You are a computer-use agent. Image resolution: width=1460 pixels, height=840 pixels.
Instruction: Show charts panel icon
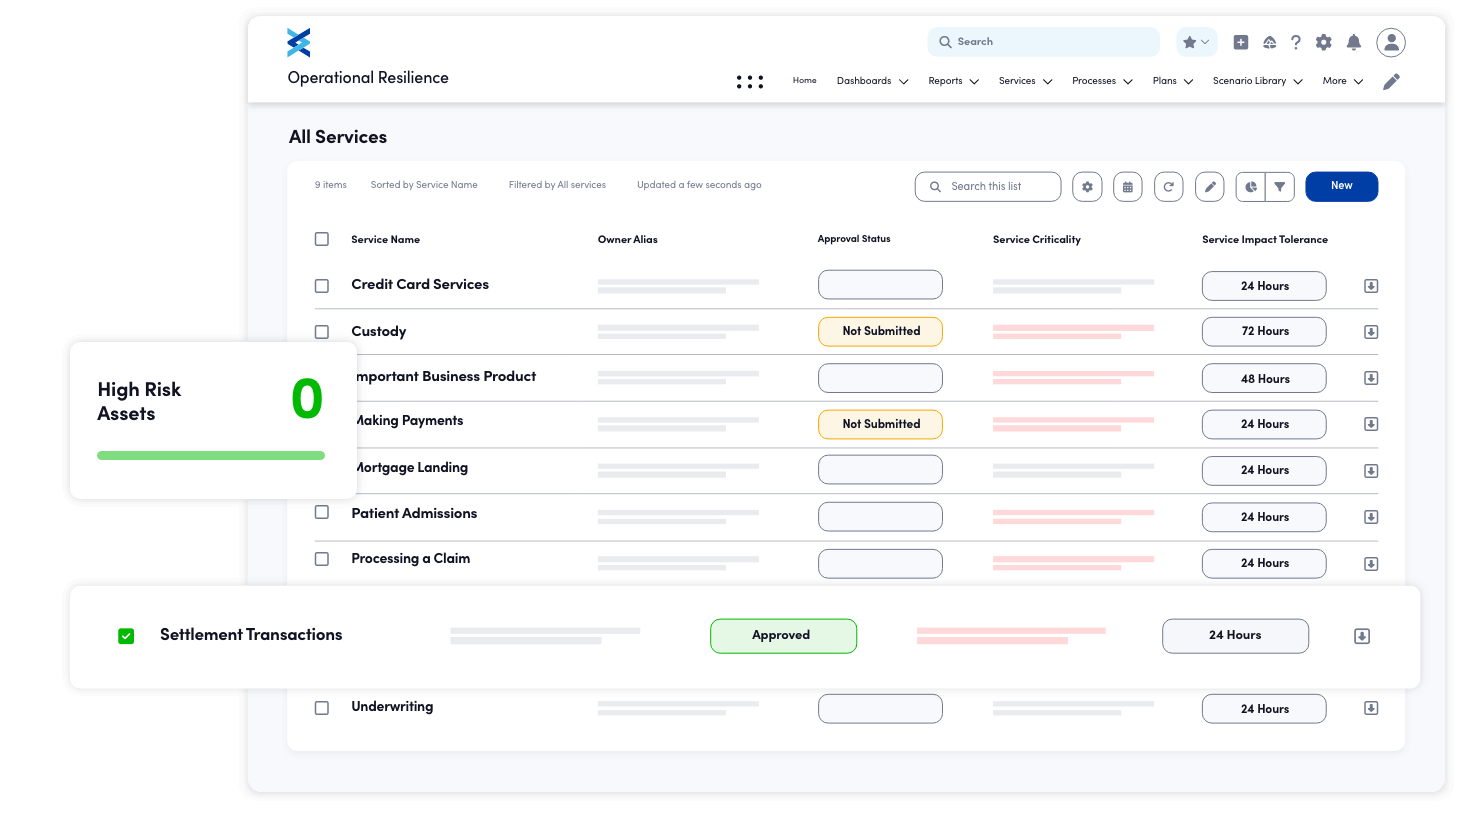click(1251, 187)
